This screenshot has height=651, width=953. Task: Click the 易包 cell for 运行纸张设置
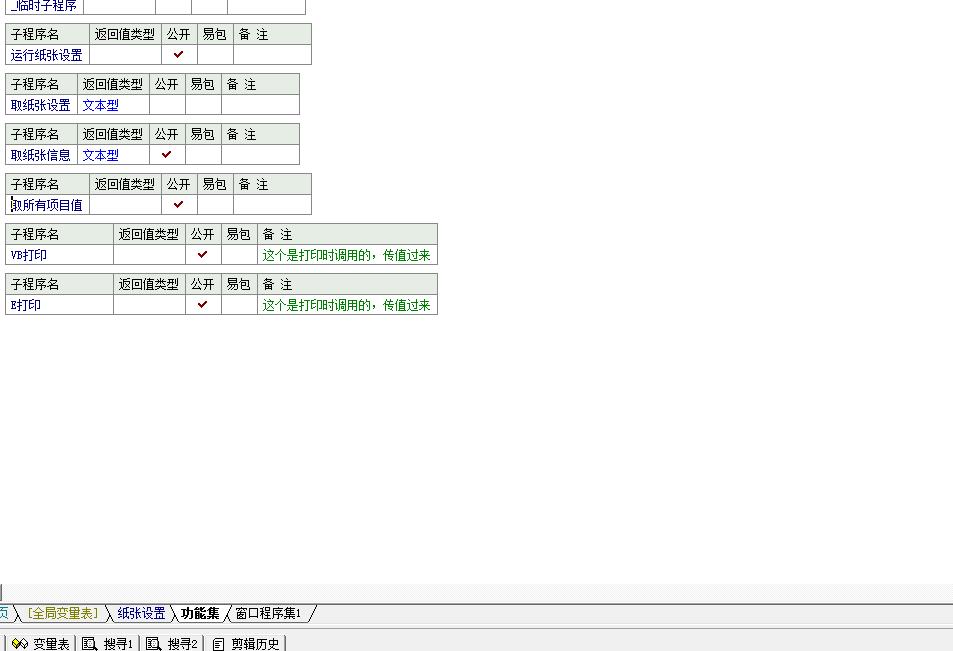[x=215, y=55]
